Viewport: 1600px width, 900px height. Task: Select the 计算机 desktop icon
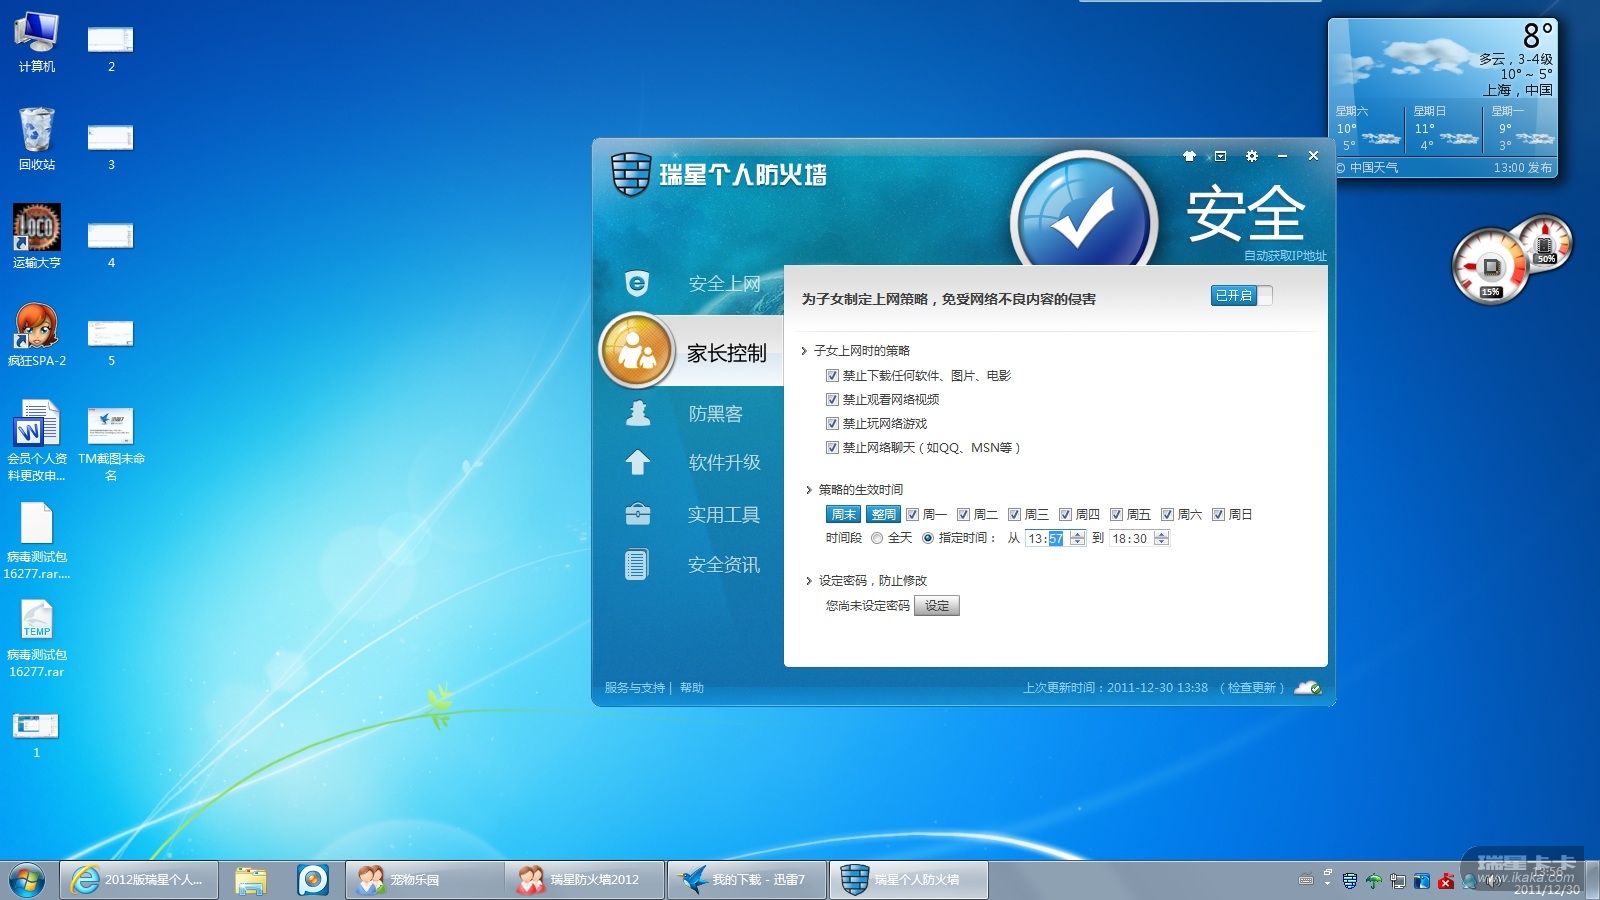click(x=37, y=42)
